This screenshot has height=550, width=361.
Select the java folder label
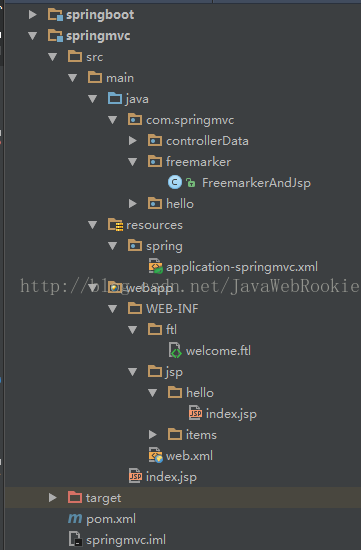click(137, 99)
